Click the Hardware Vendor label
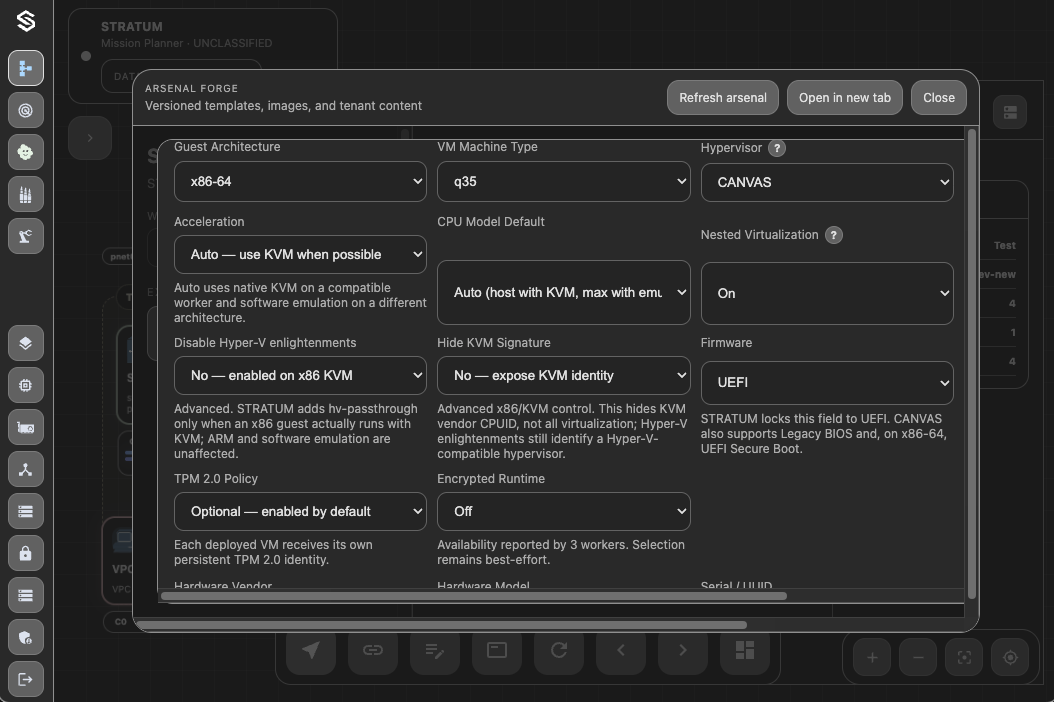 point(223,586)
